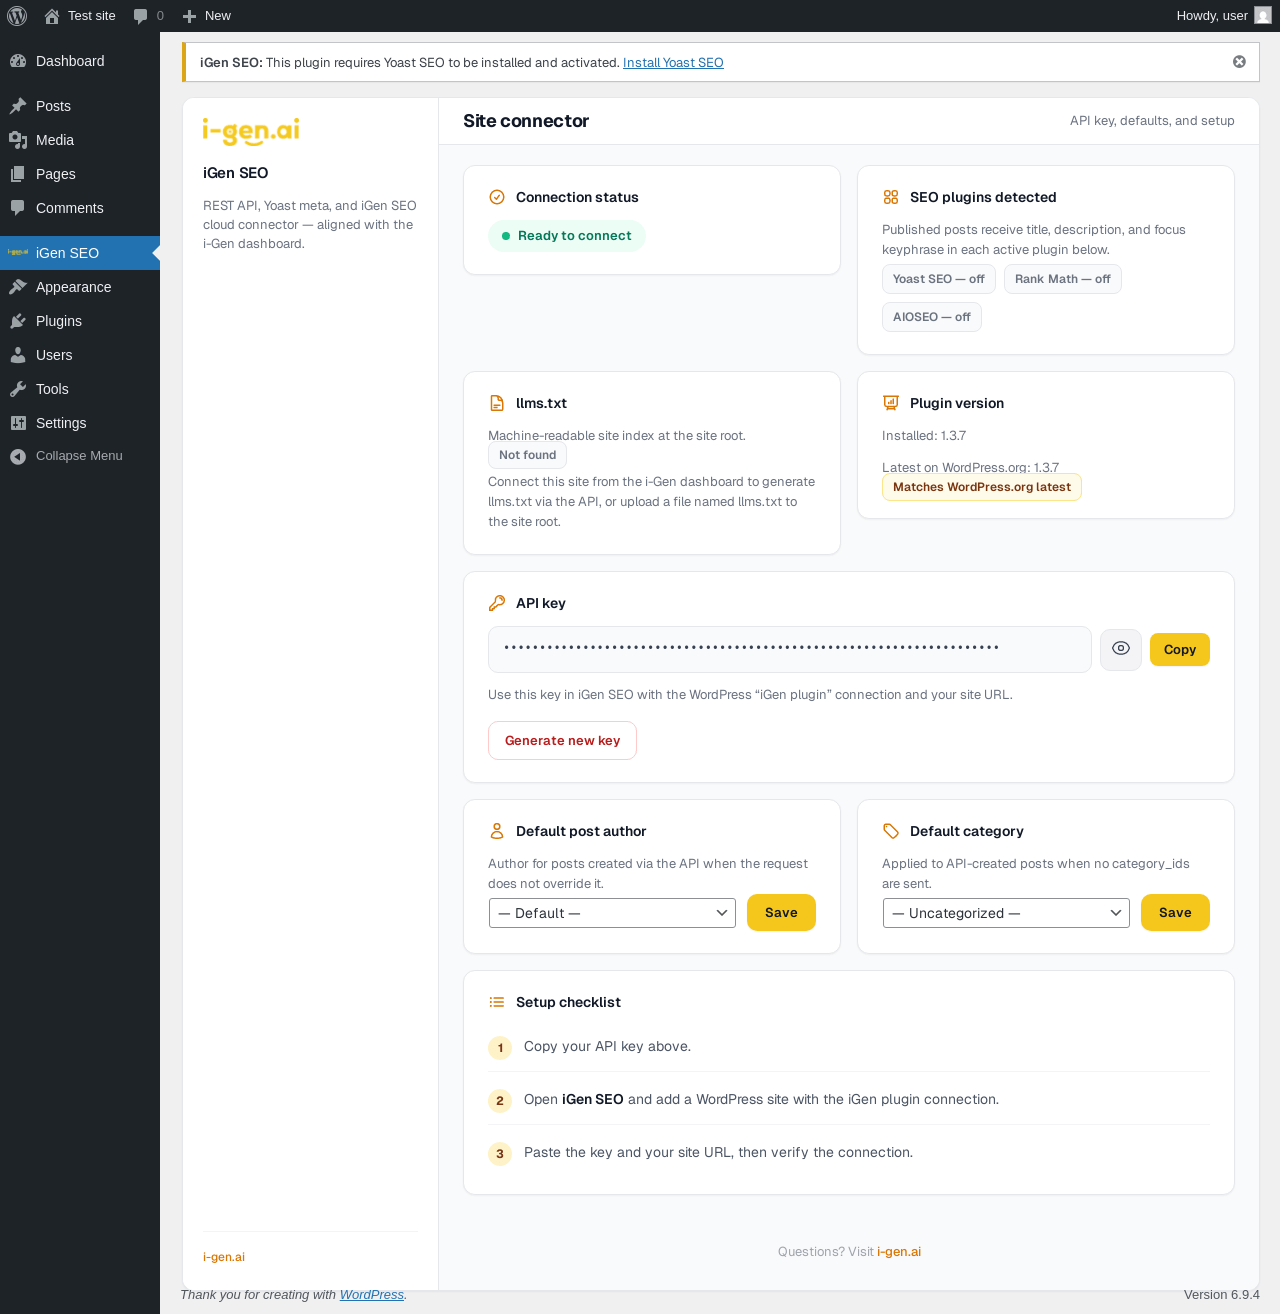Open the comments bubble in admin bar
1280x1314 pixels.
pyautogui.click(x=148, y=16)
